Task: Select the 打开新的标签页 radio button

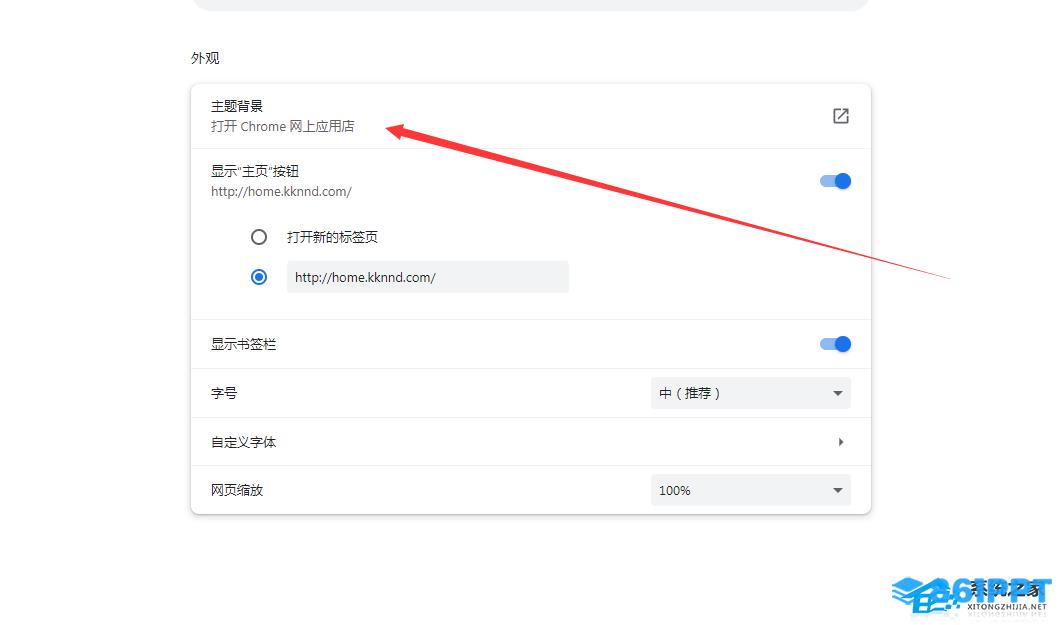Action: (259, 237)
